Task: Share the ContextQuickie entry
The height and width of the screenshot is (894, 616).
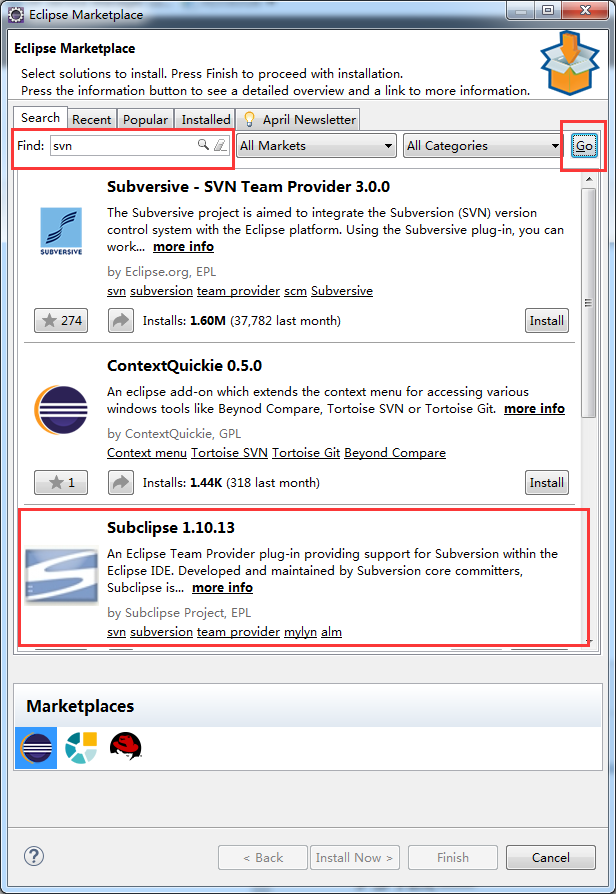Action: pos(121,482)
